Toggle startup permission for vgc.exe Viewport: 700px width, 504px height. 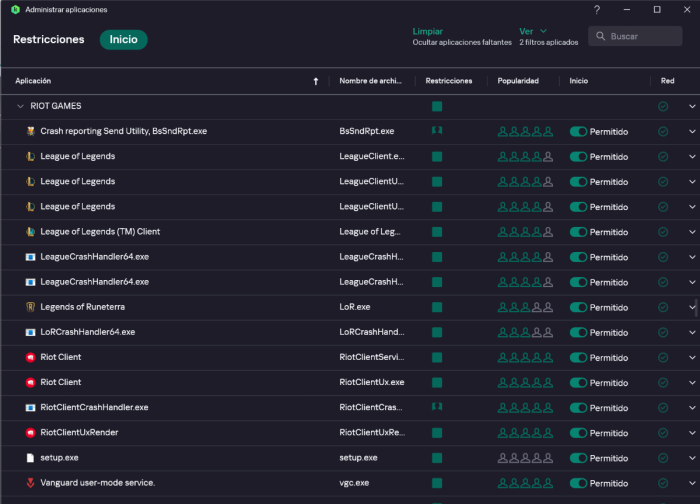tap(579, 482)
